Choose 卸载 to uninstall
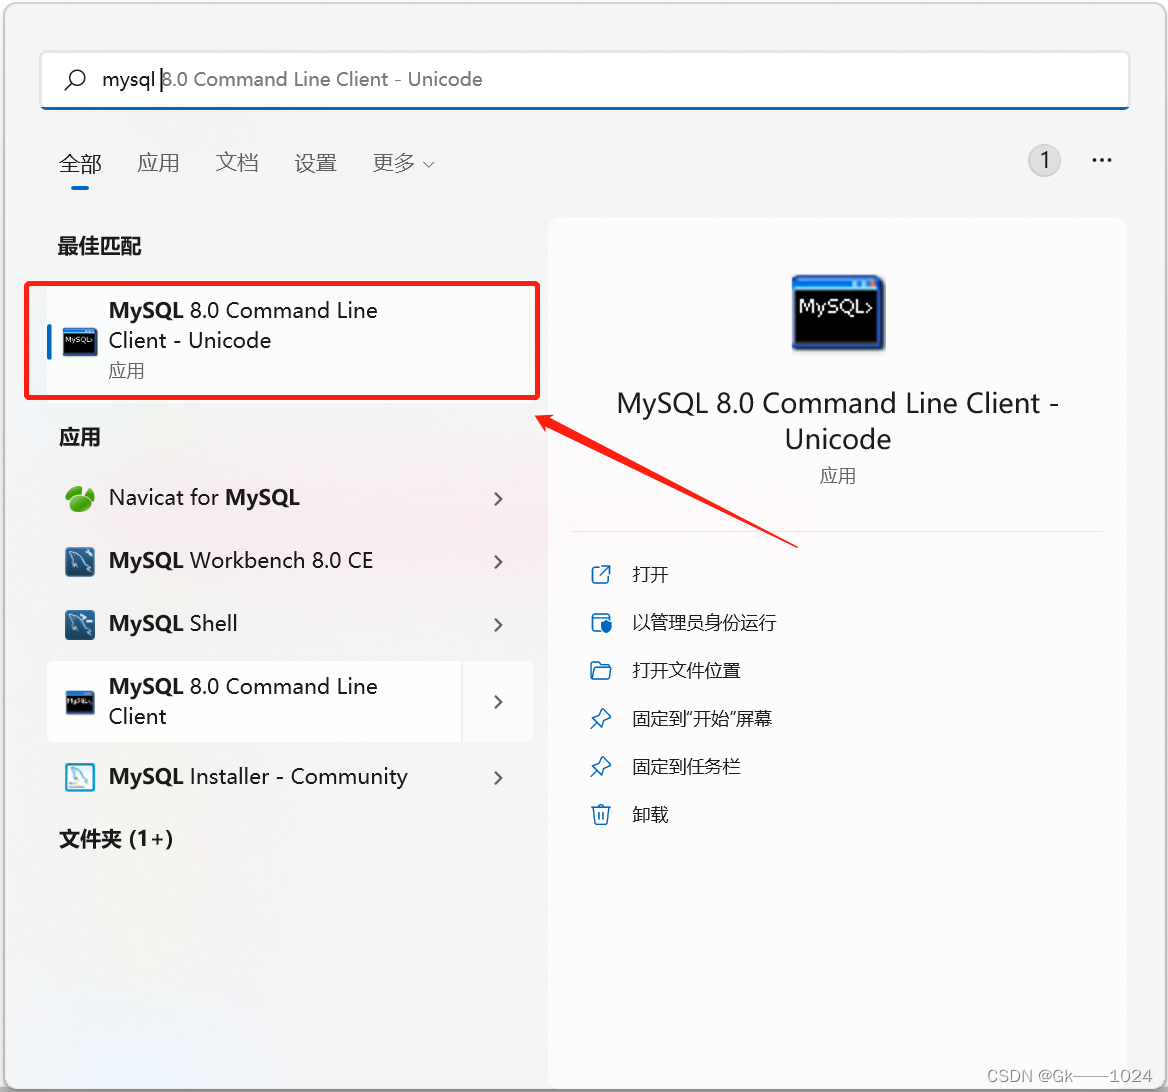The width and height of the screenshot is (1168, 1092). tap(650, 815)
